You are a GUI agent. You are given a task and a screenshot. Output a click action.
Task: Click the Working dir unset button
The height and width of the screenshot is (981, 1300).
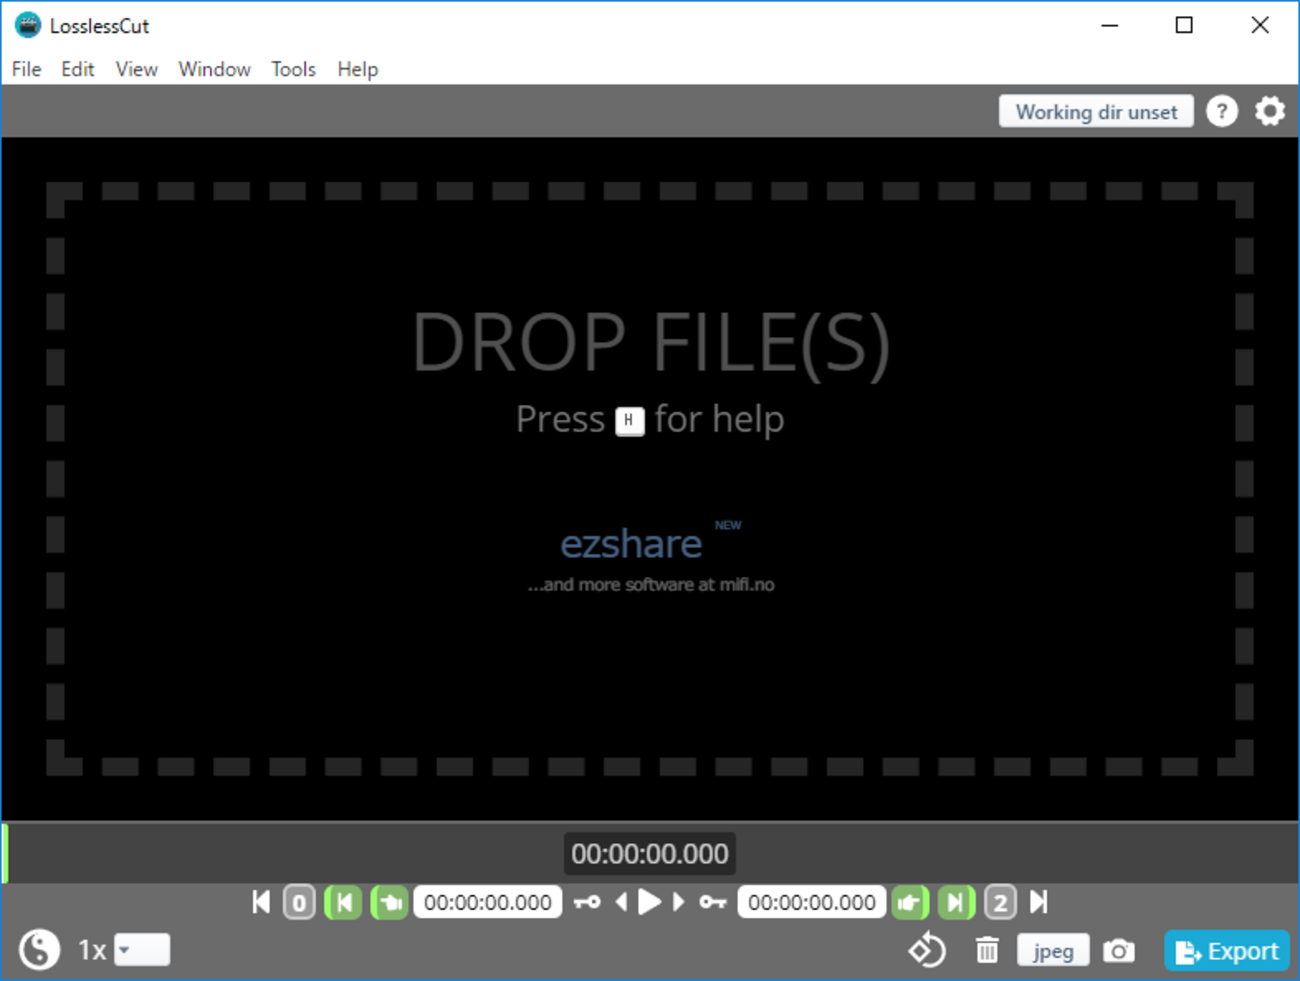(1096, 112)
